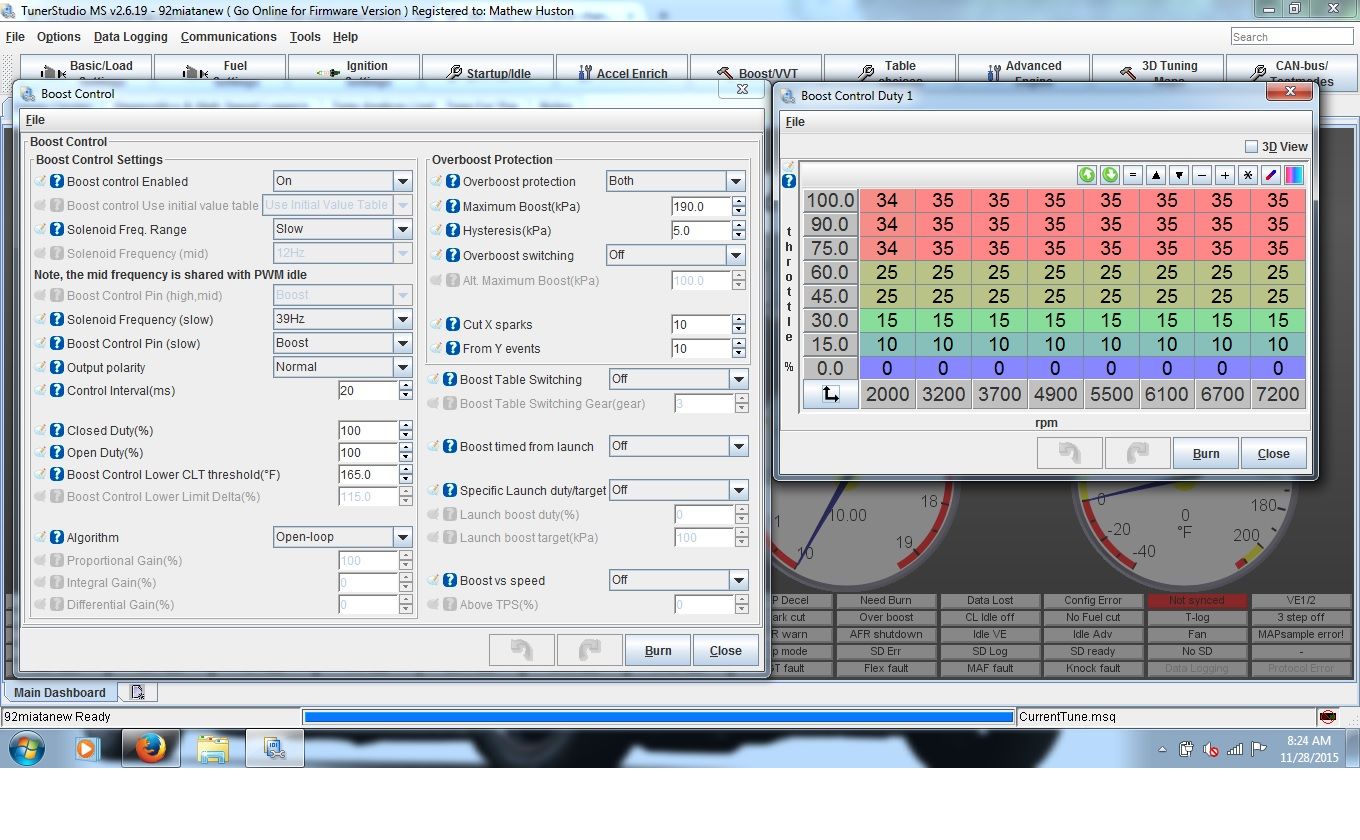Open Firefox from the taskbar

[x=150, y=748]
